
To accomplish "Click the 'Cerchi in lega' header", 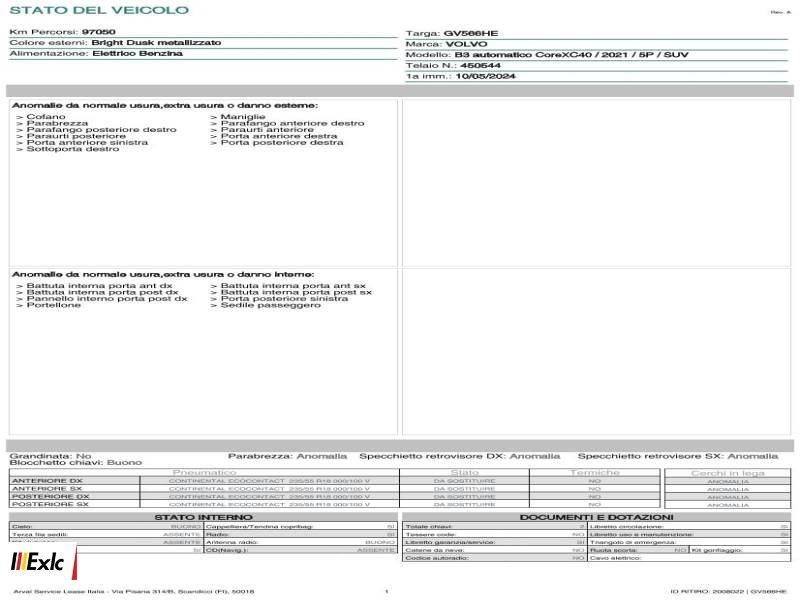I will tap(728, 473).
